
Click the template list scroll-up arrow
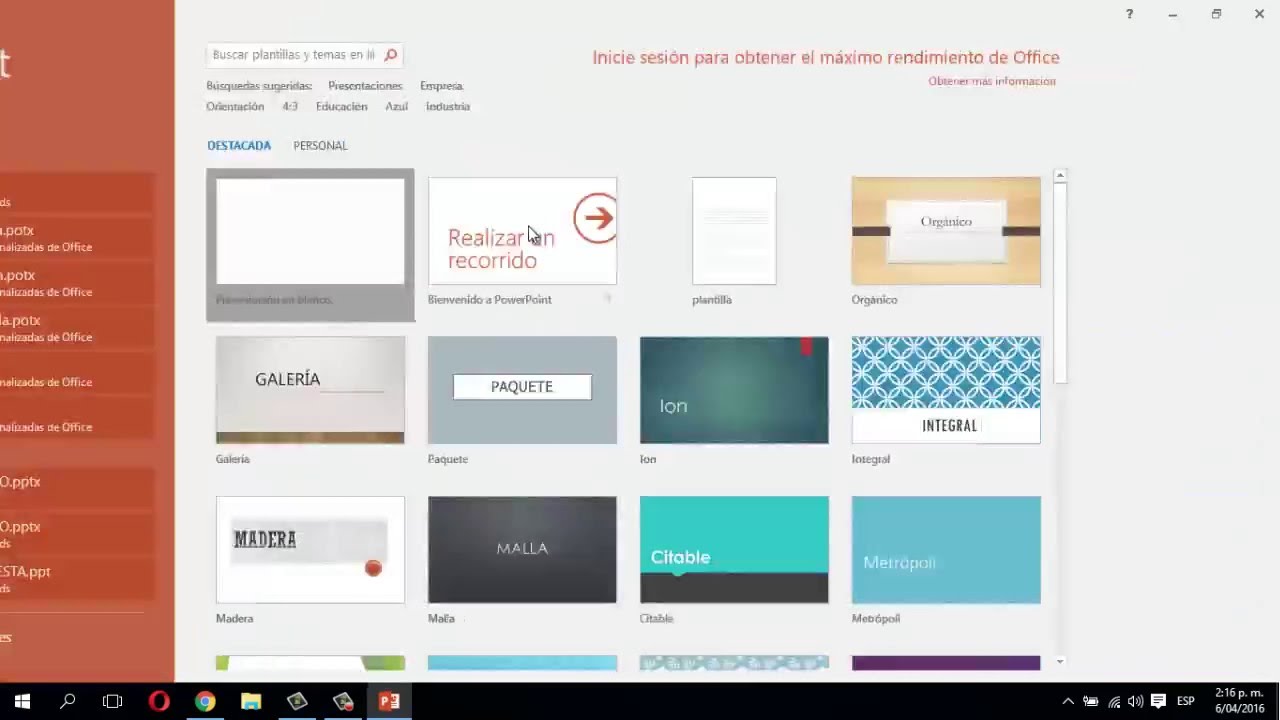pyautogui.click(x=1060, y=175)
